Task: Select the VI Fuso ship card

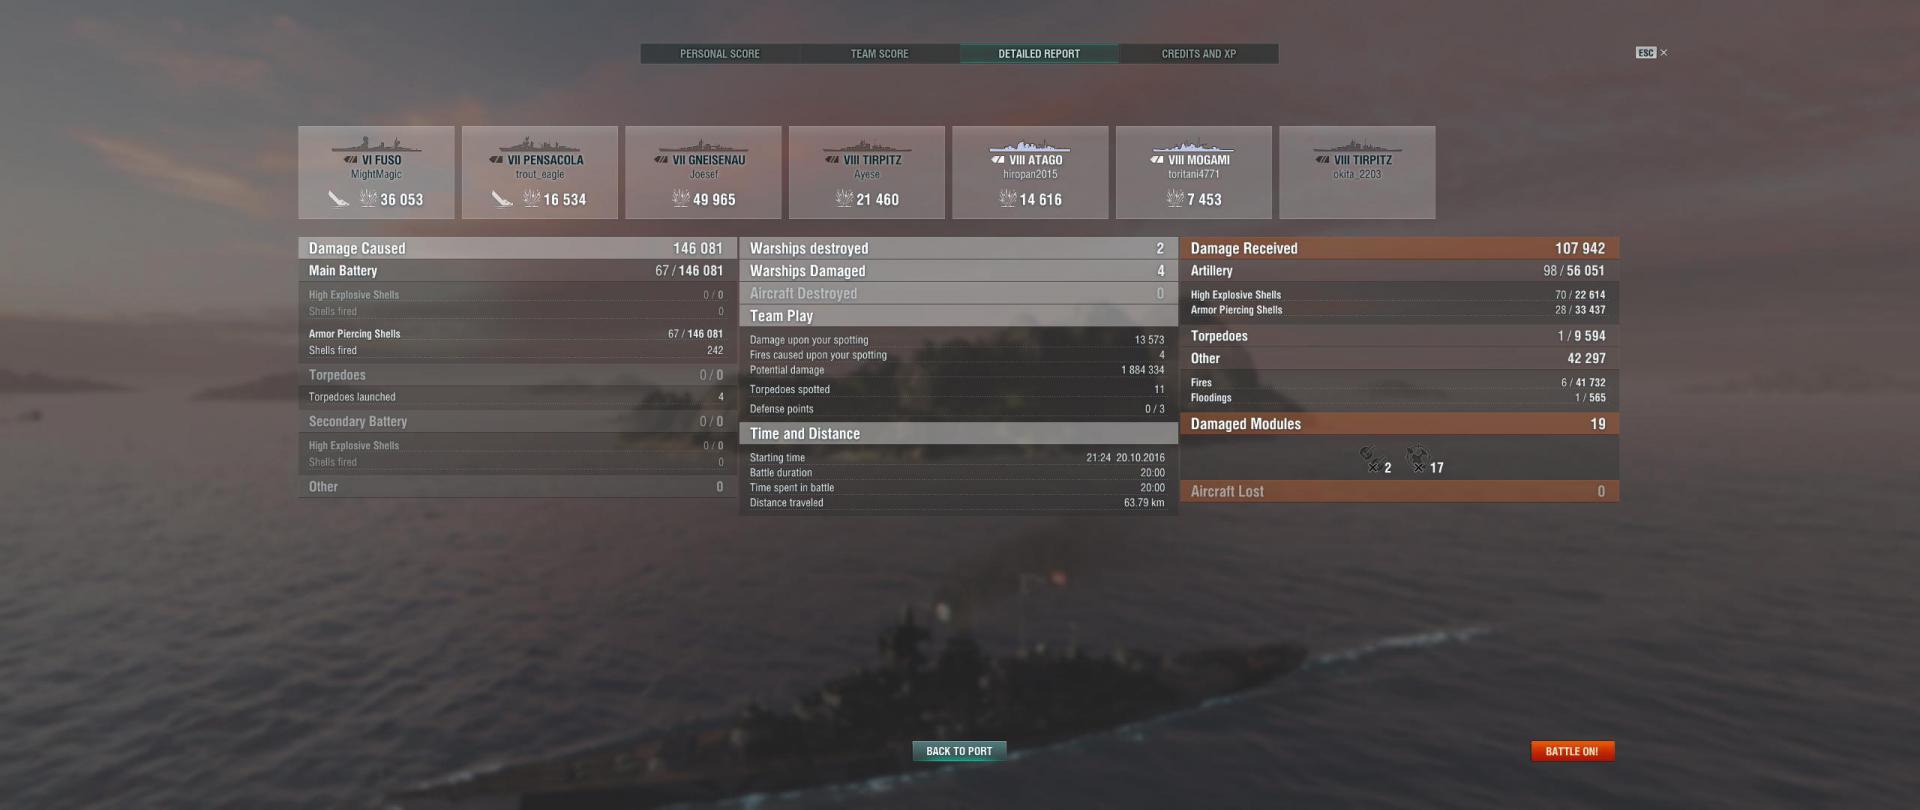Action: [x=376, y=172]
